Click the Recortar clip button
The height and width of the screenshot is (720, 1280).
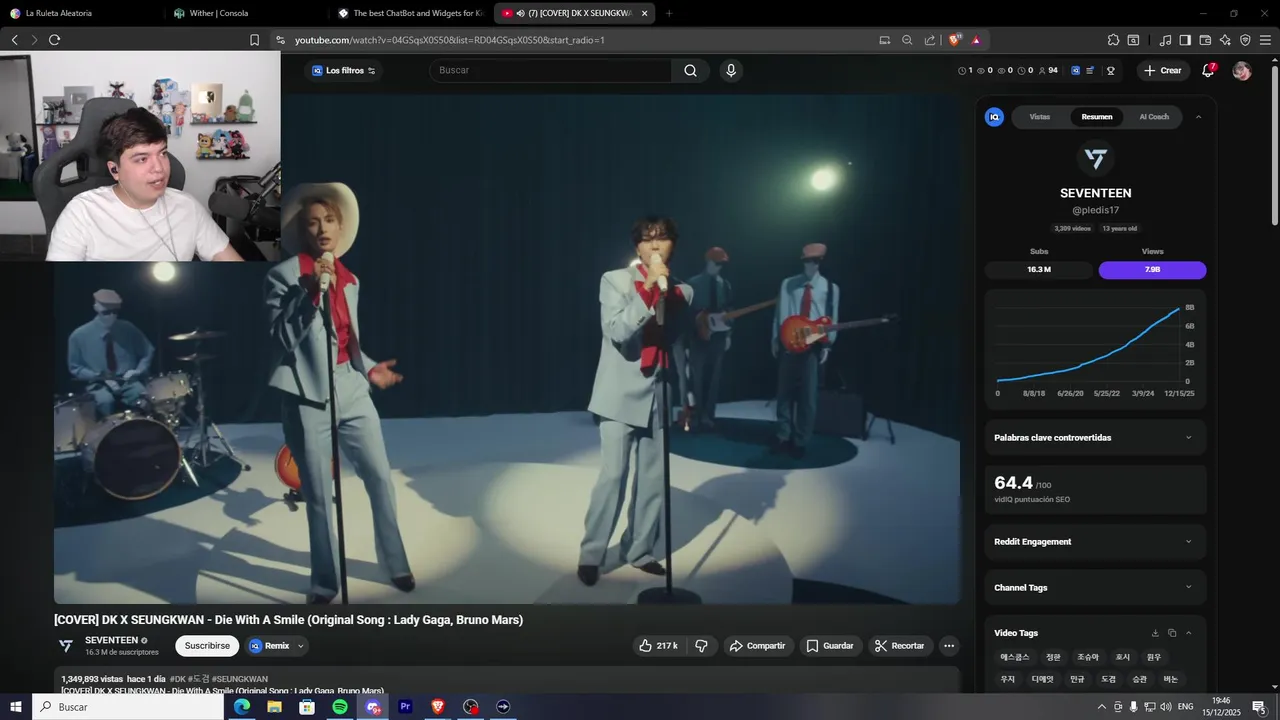pos(900,646)
